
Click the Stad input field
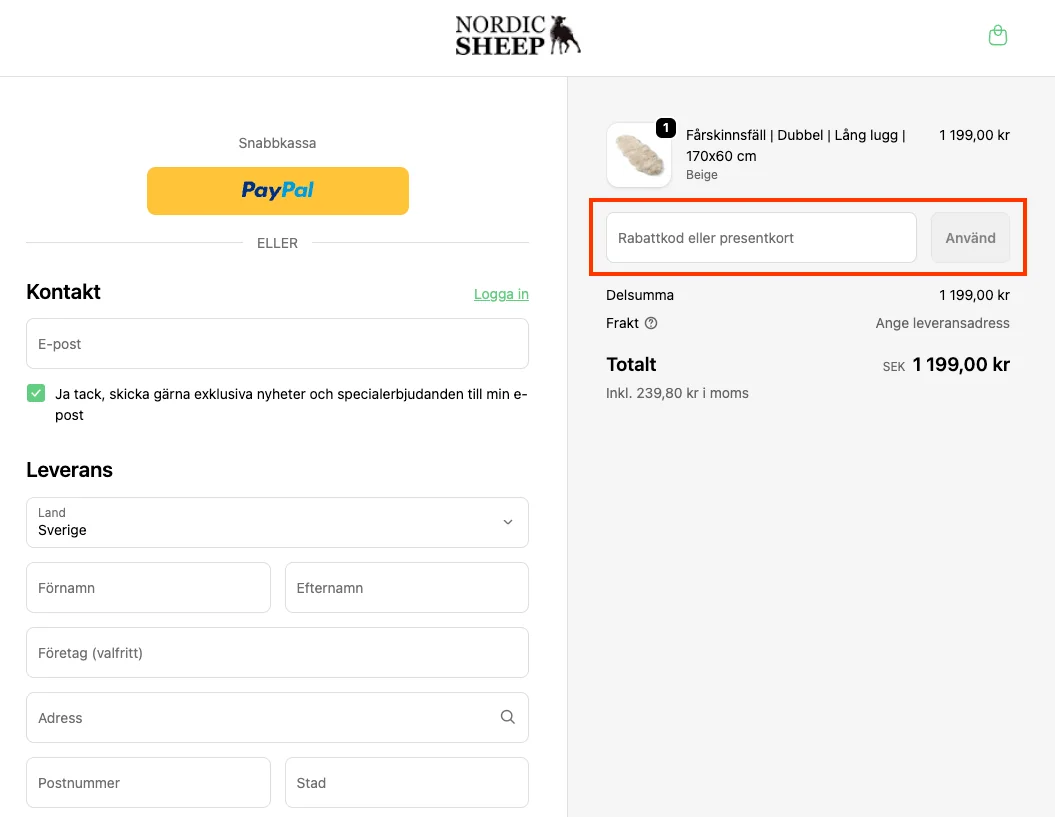click(406, 783)
